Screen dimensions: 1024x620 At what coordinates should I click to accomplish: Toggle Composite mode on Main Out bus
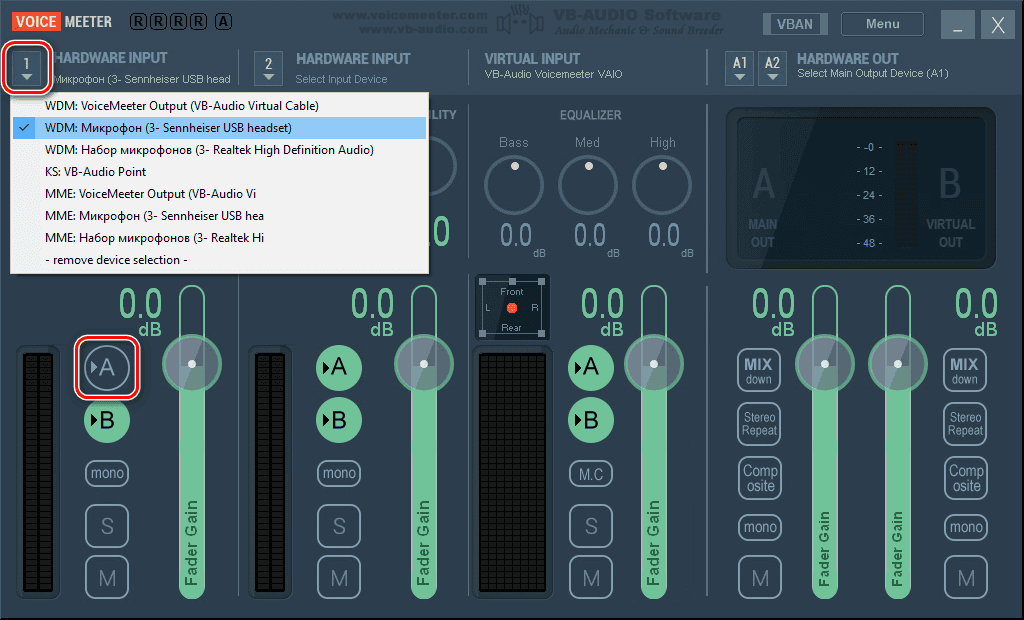tap(760, 478)
